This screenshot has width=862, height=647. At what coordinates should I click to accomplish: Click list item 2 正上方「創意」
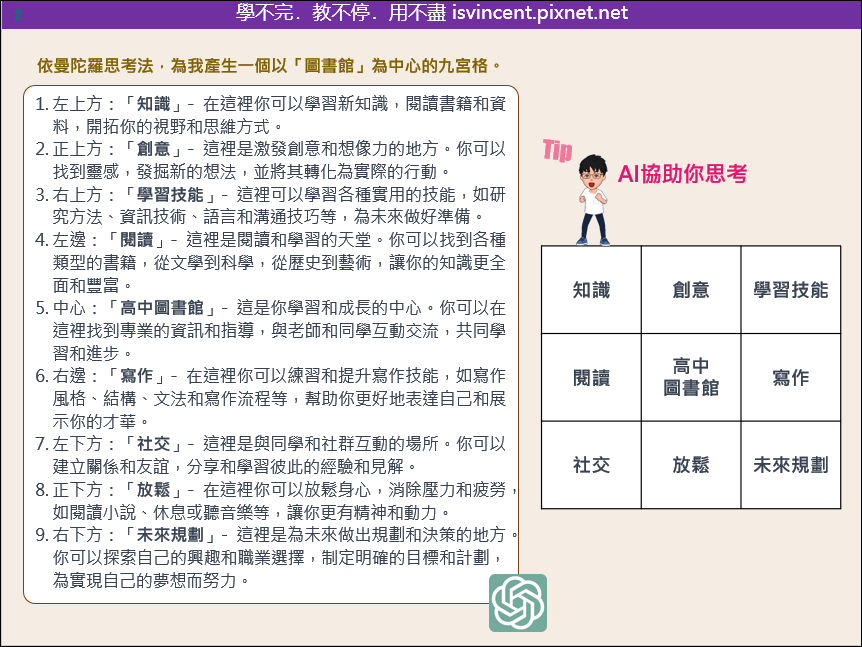tap(270, 160)
